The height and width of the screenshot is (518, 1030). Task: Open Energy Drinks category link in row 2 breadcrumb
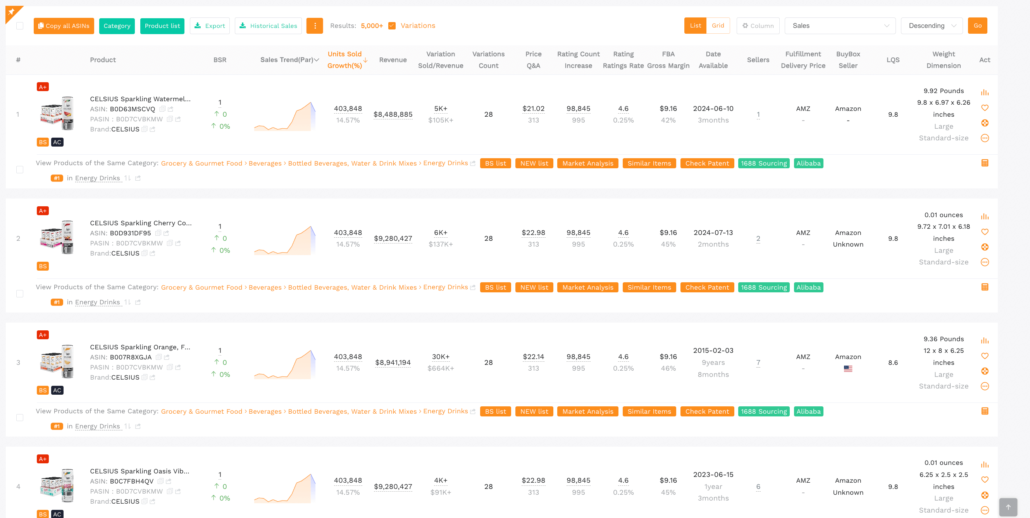[445, 288]
